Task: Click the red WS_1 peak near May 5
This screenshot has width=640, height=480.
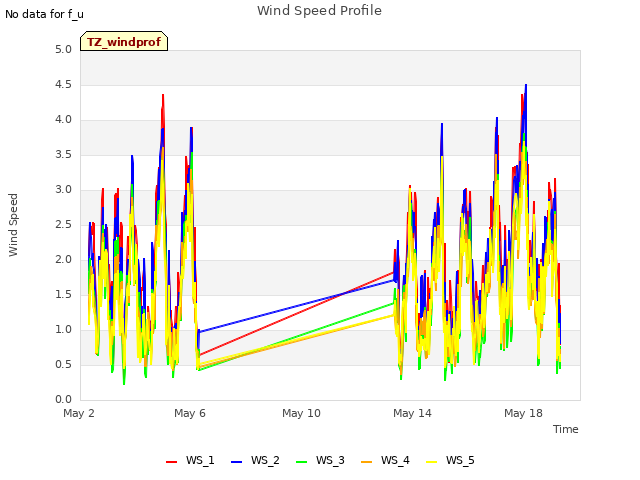Action: (163, 96)
